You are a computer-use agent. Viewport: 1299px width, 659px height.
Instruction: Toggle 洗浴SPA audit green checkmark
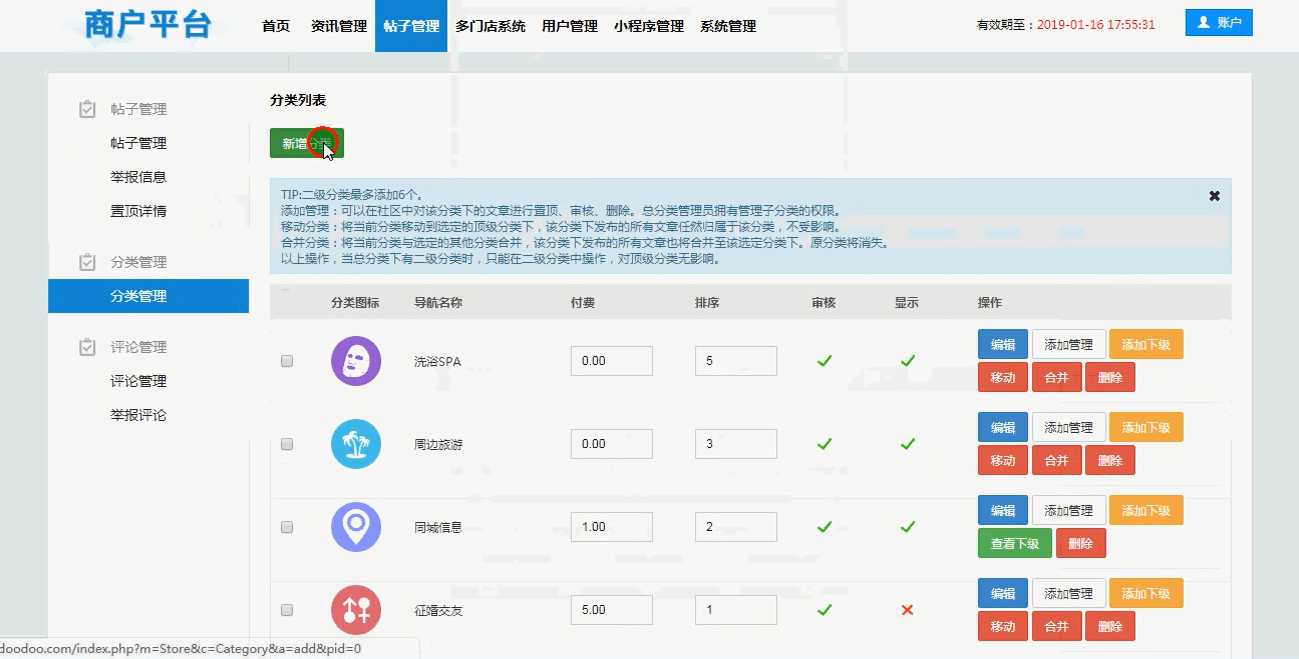824,361
